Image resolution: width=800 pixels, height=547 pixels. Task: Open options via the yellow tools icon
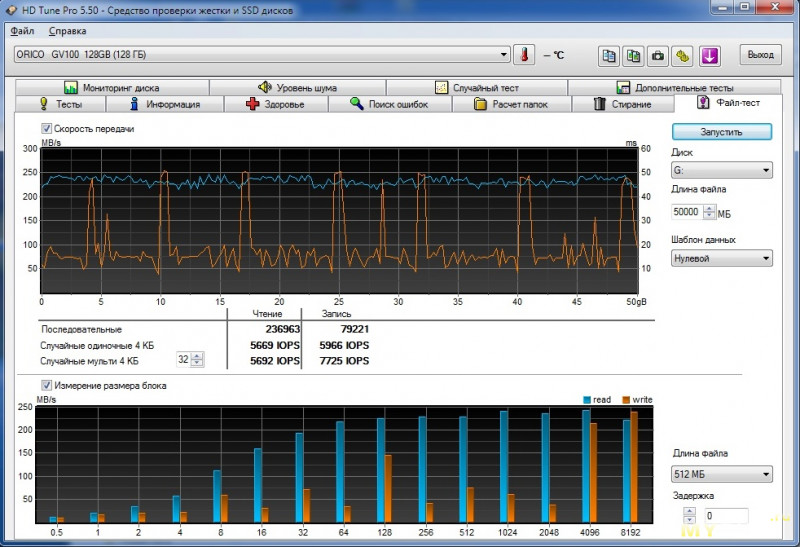[683, 55]
